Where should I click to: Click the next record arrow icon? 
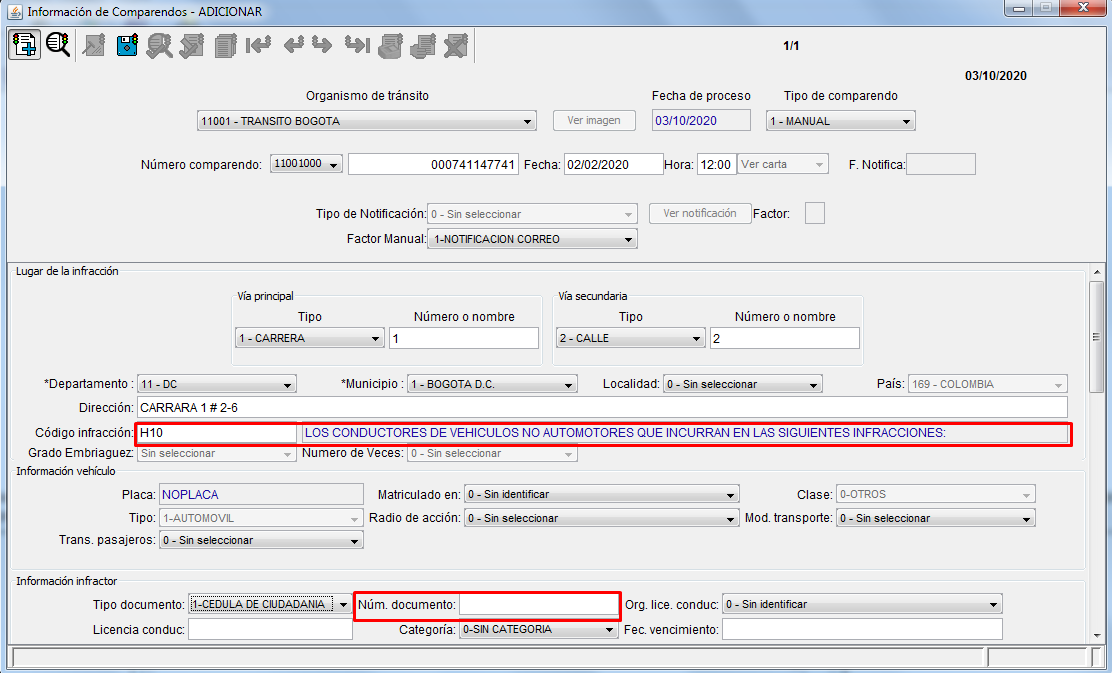(322, 45)
